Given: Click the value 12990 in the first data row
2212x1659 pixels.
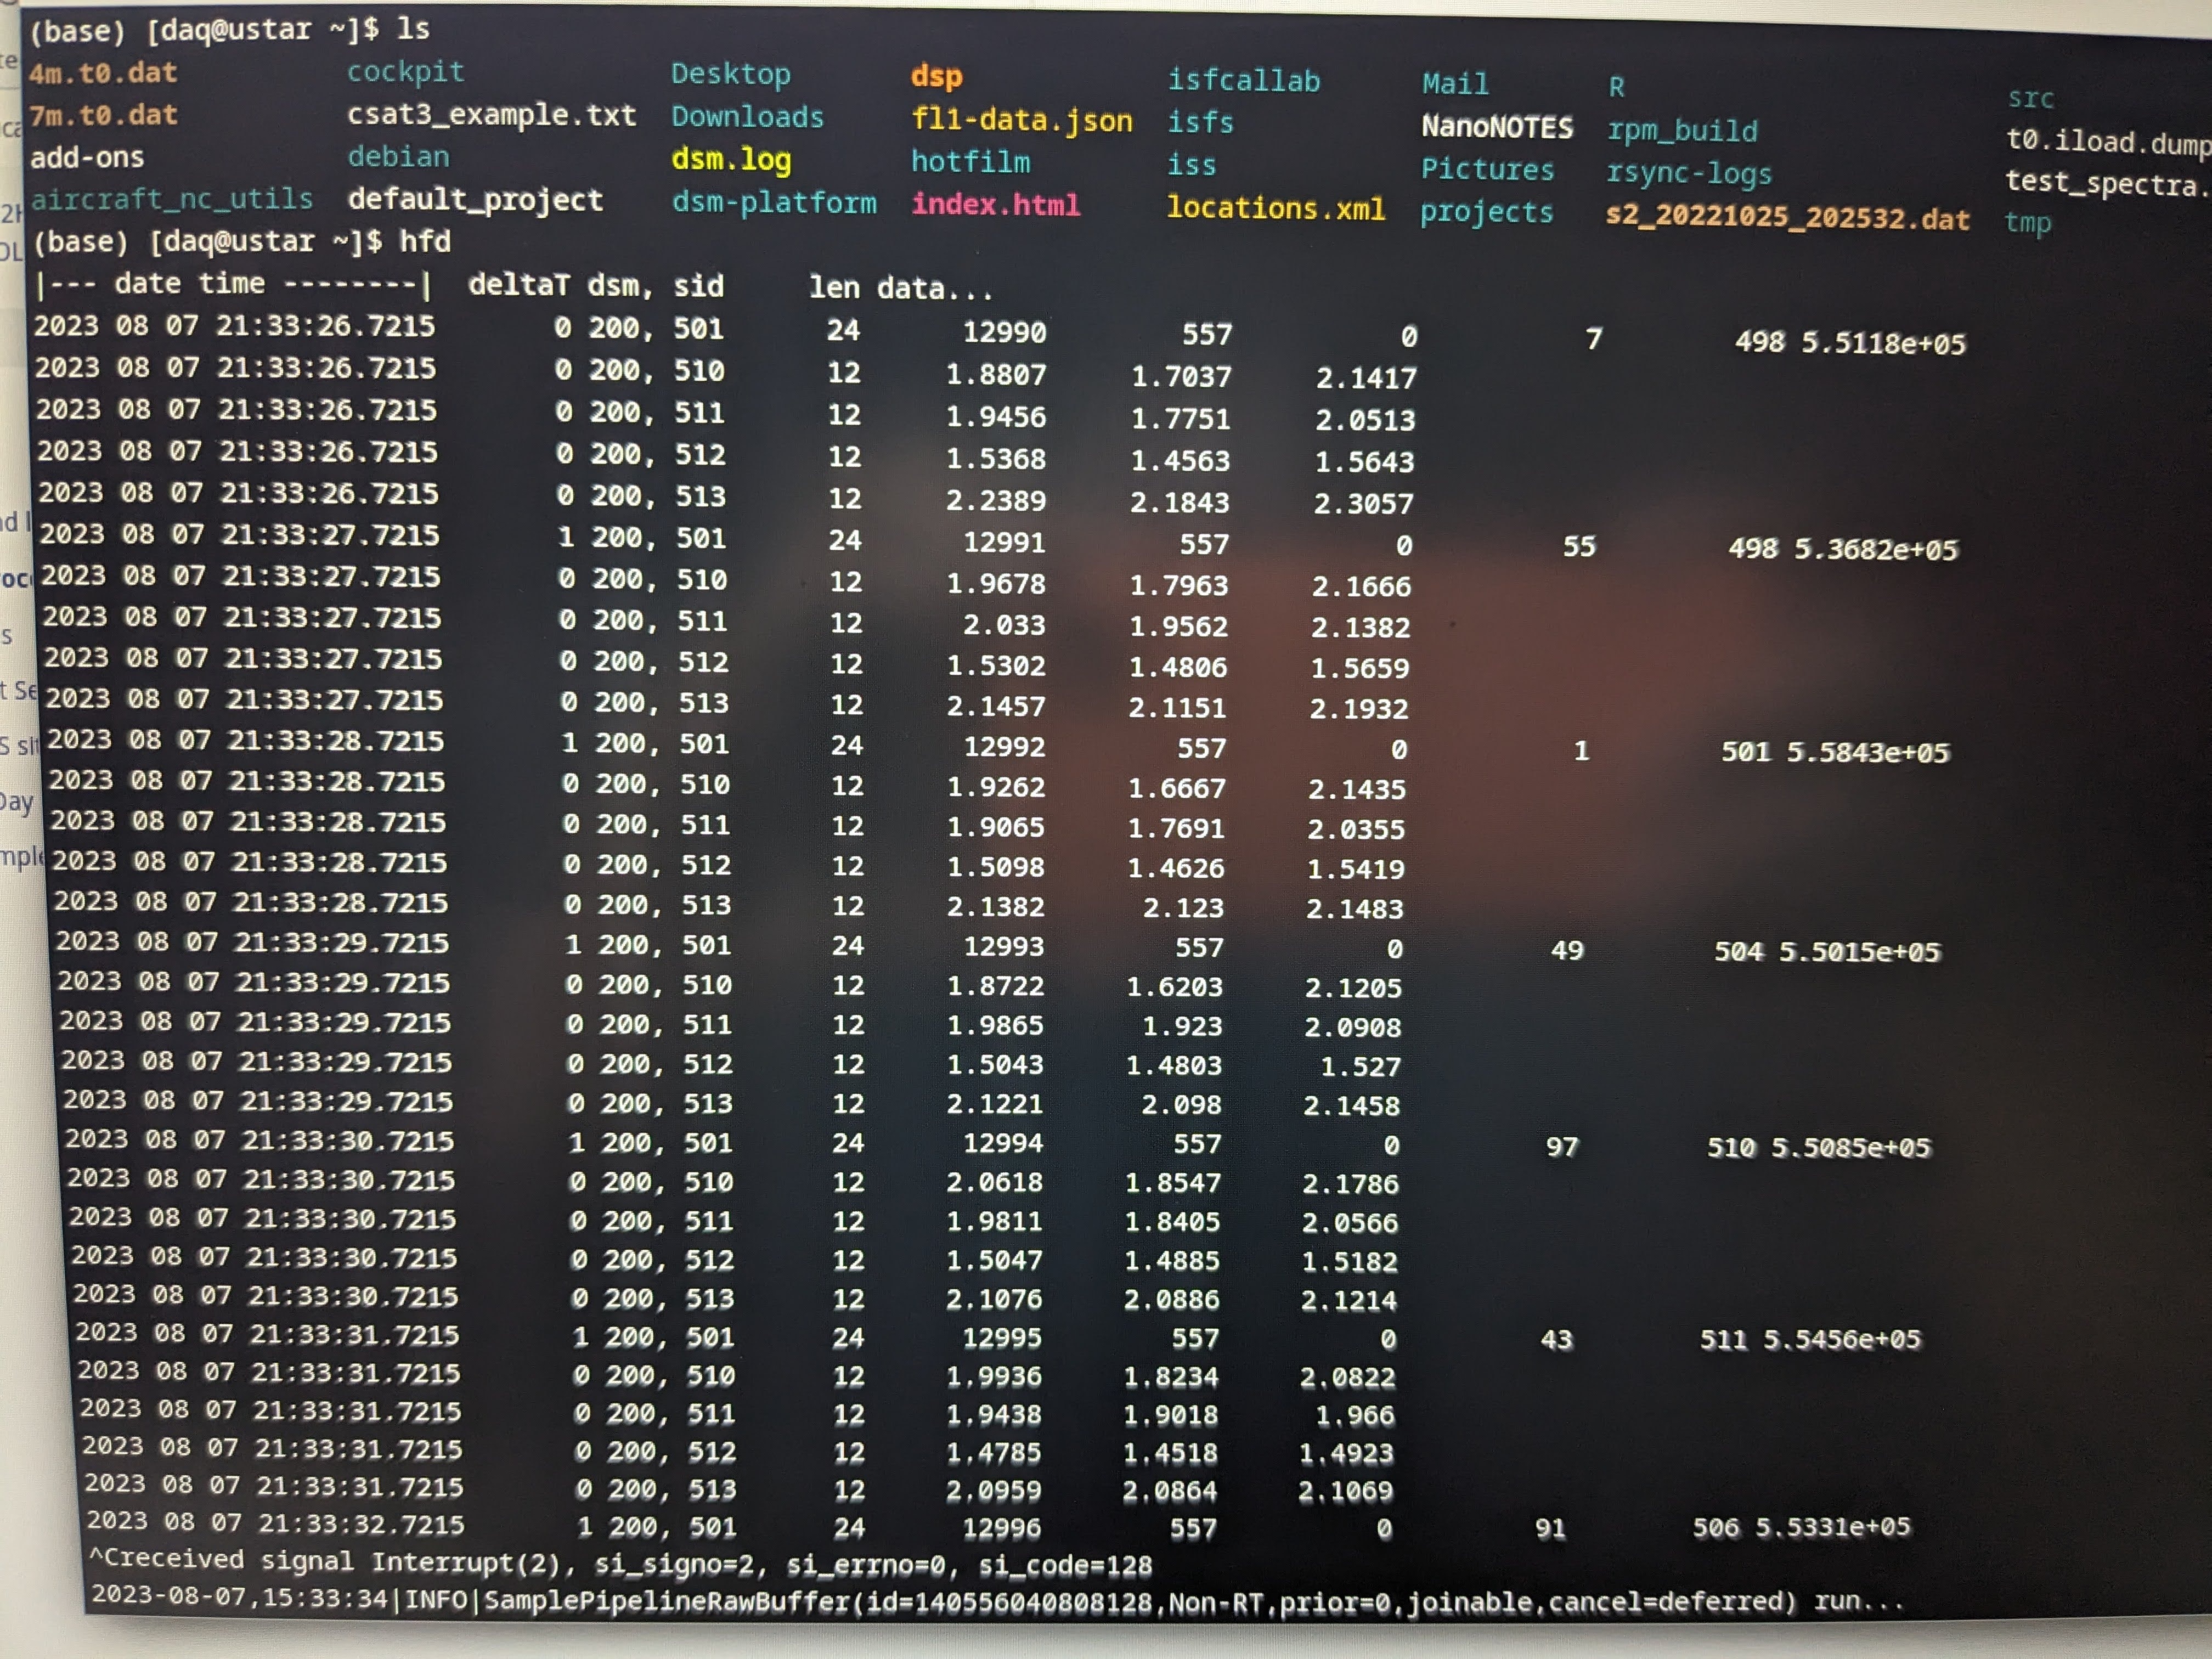Looking at the screenshot, I should click(1003, 332).
